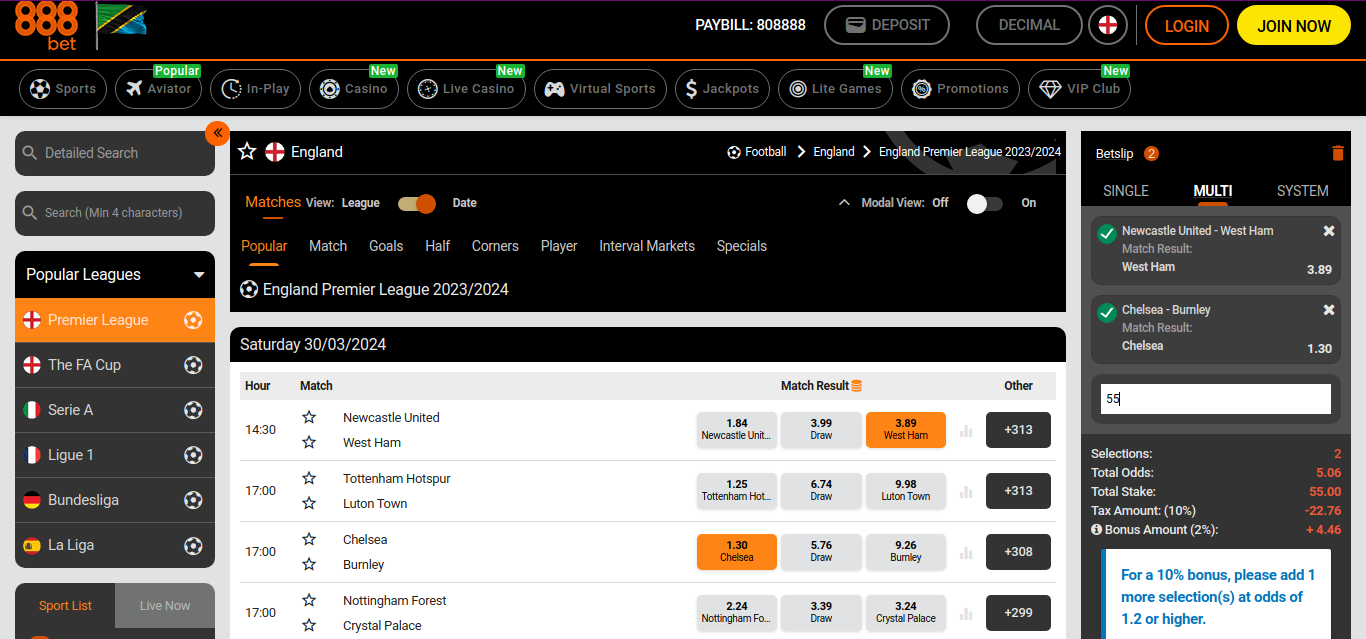
Task: Open The FA Cup league
Action: click(115, 365)
